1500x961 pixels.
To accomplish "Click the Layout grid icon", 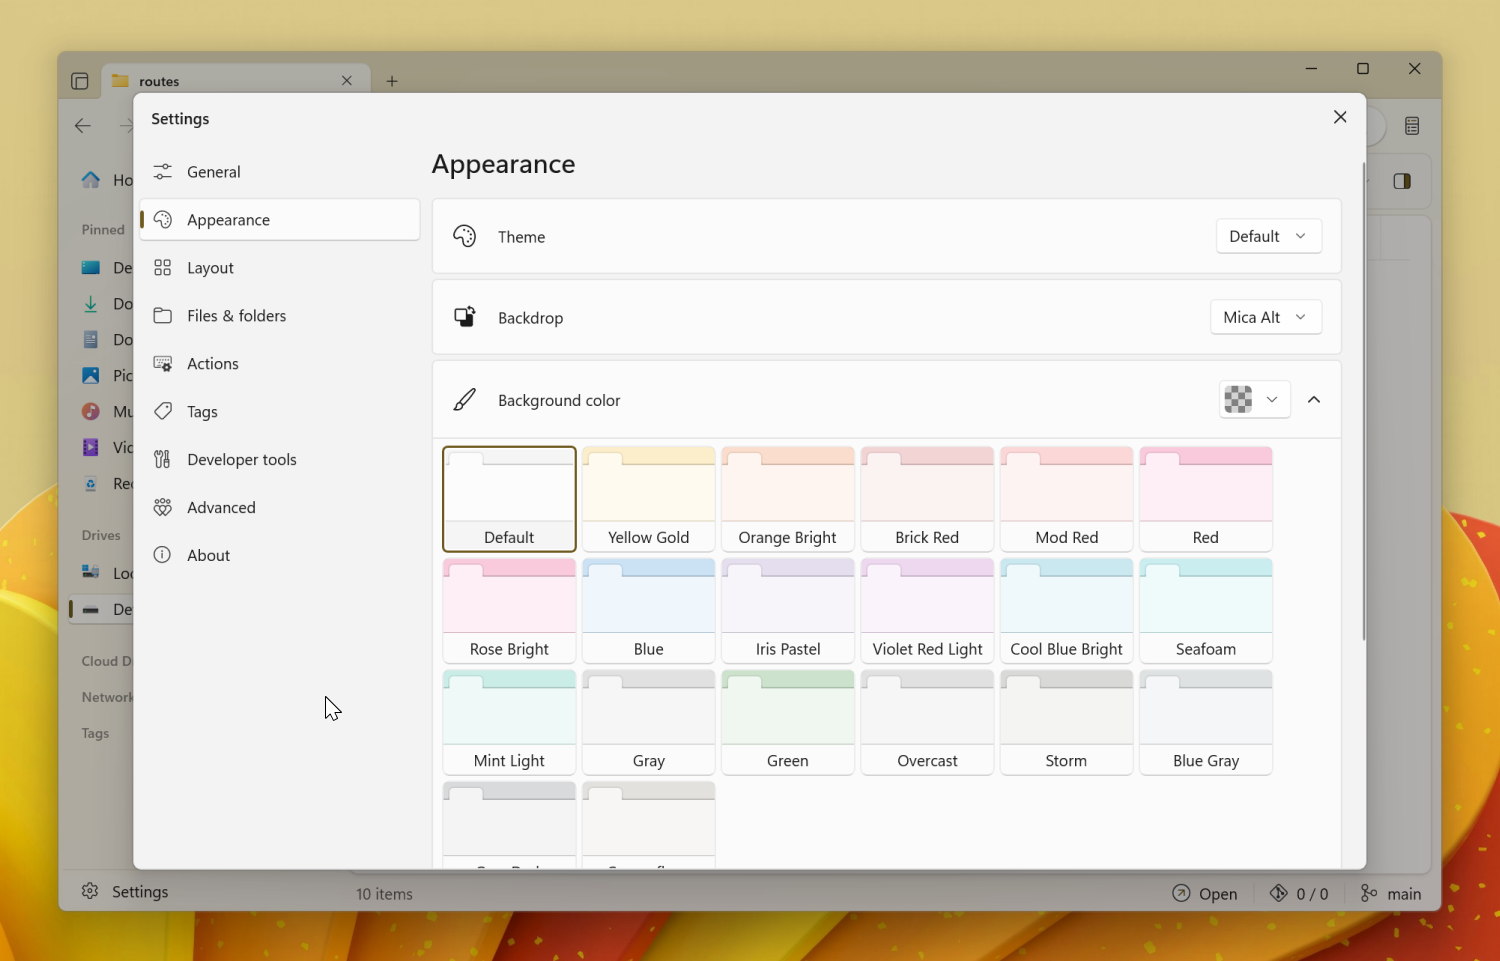I will coord(163,267).
